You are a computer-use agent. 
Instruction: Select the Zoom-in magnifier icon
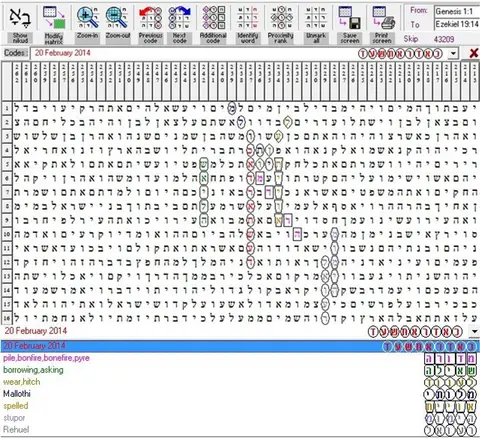click(x=87, y=18)
